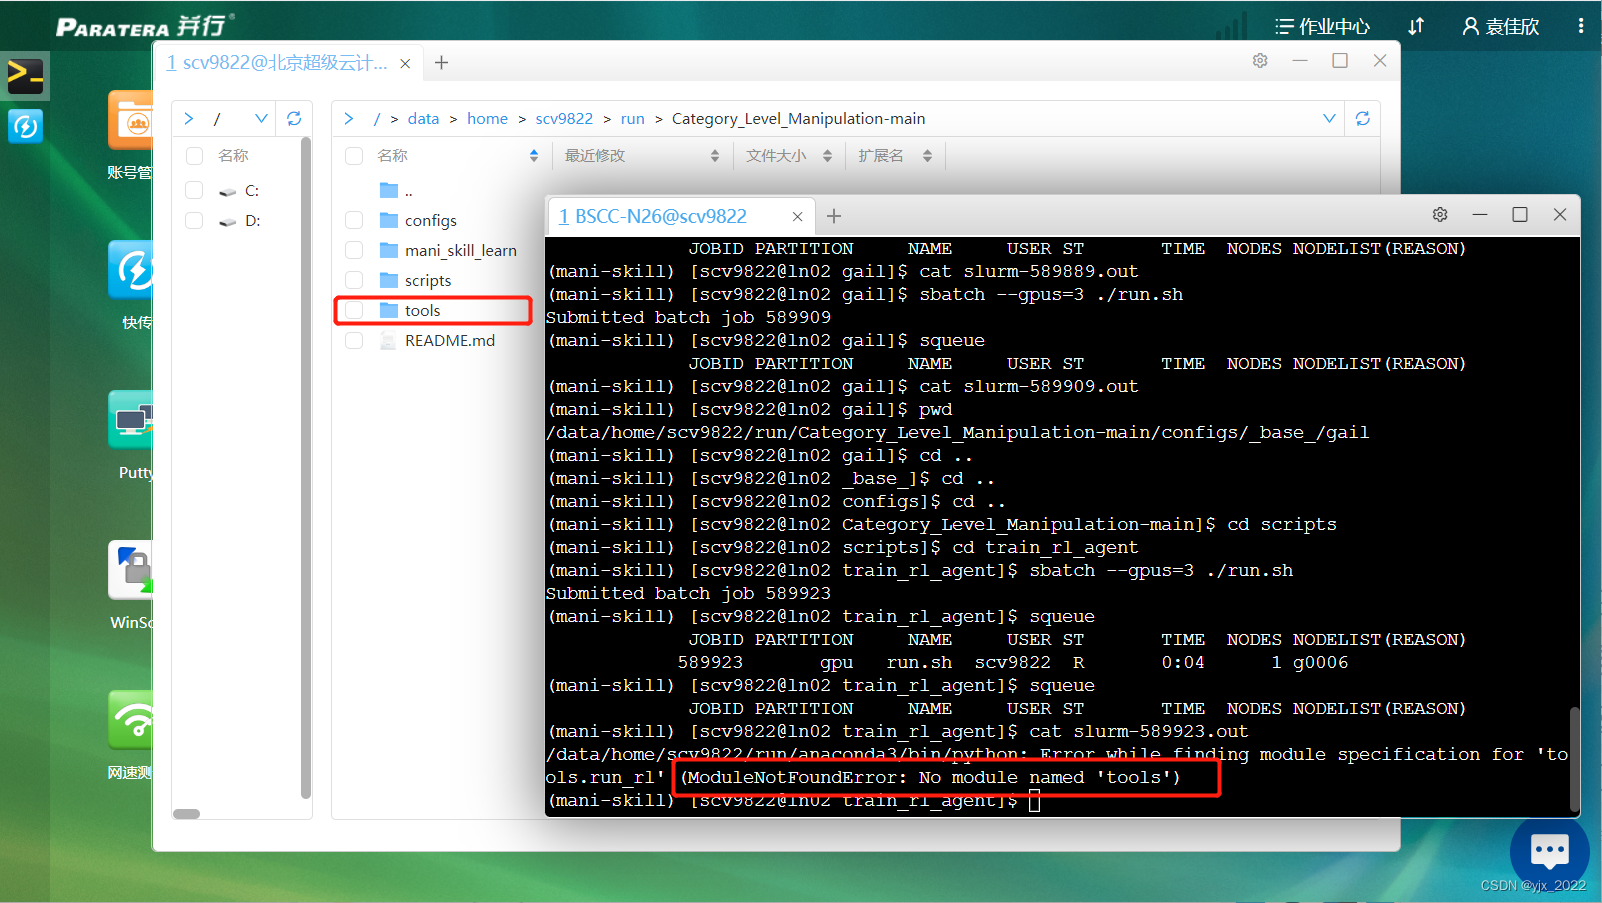
Task: Click the terminal icon in the left taskbar
Action: click(24, 76)
